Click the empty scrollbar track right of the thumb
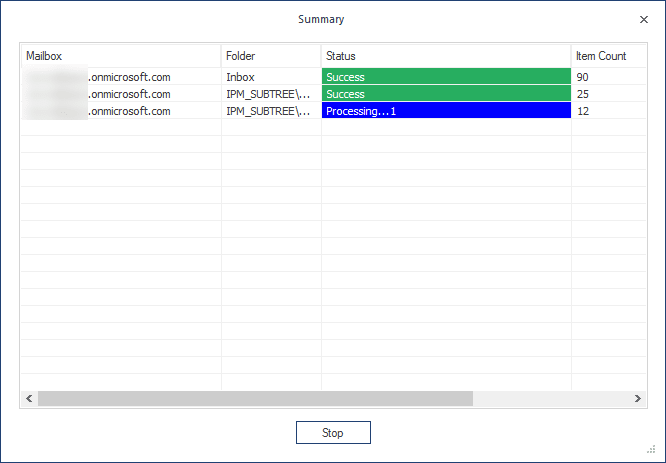Viewport: 666px width, 463px height. point(551,398)
